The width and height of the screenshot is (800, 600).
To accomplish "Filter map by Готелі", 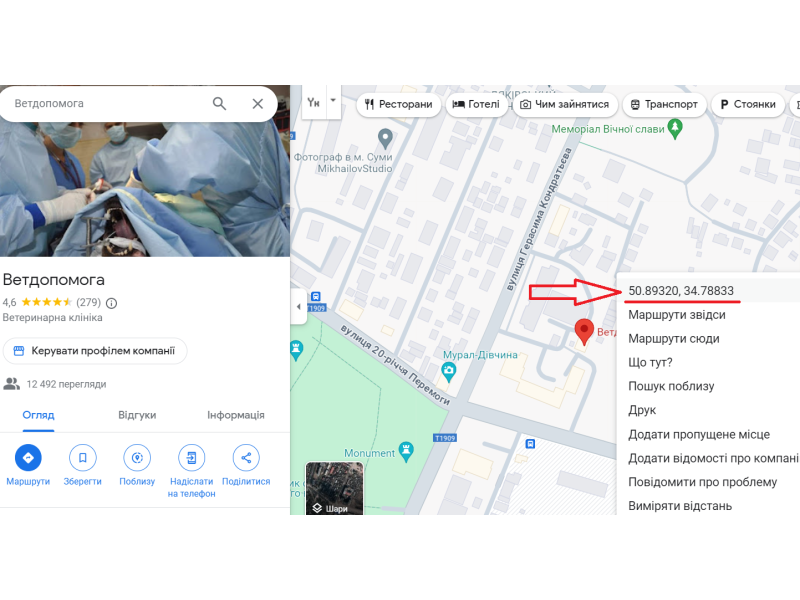I will 476,105.
